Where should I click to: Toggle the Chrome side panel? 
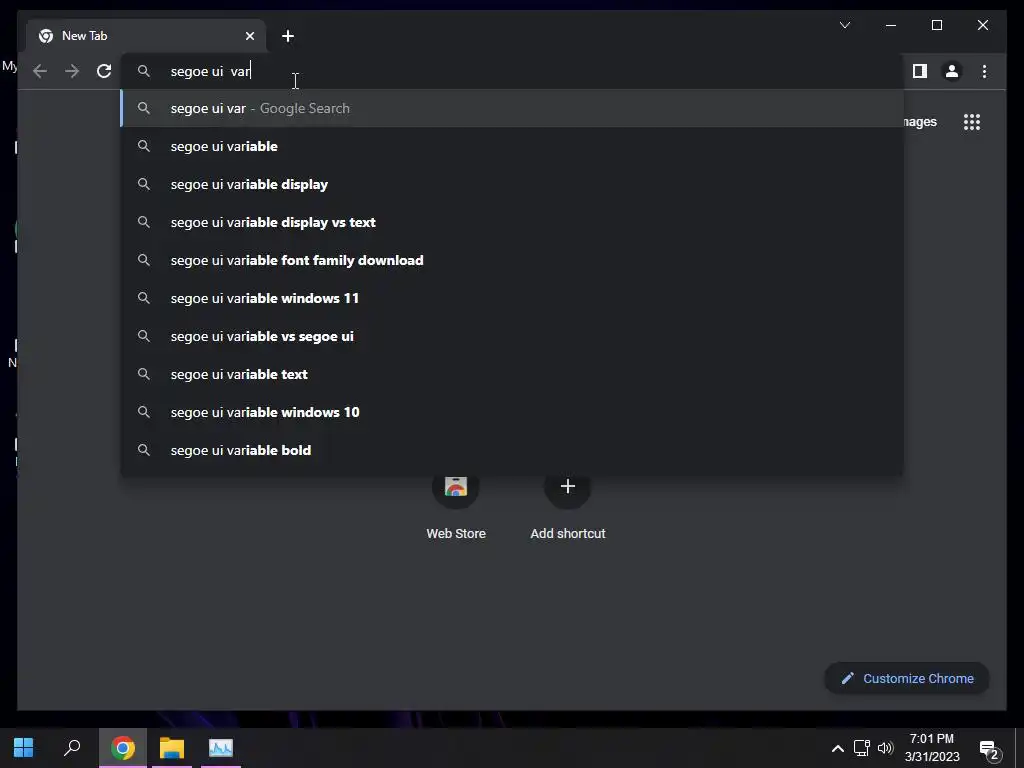click(920, 71)
